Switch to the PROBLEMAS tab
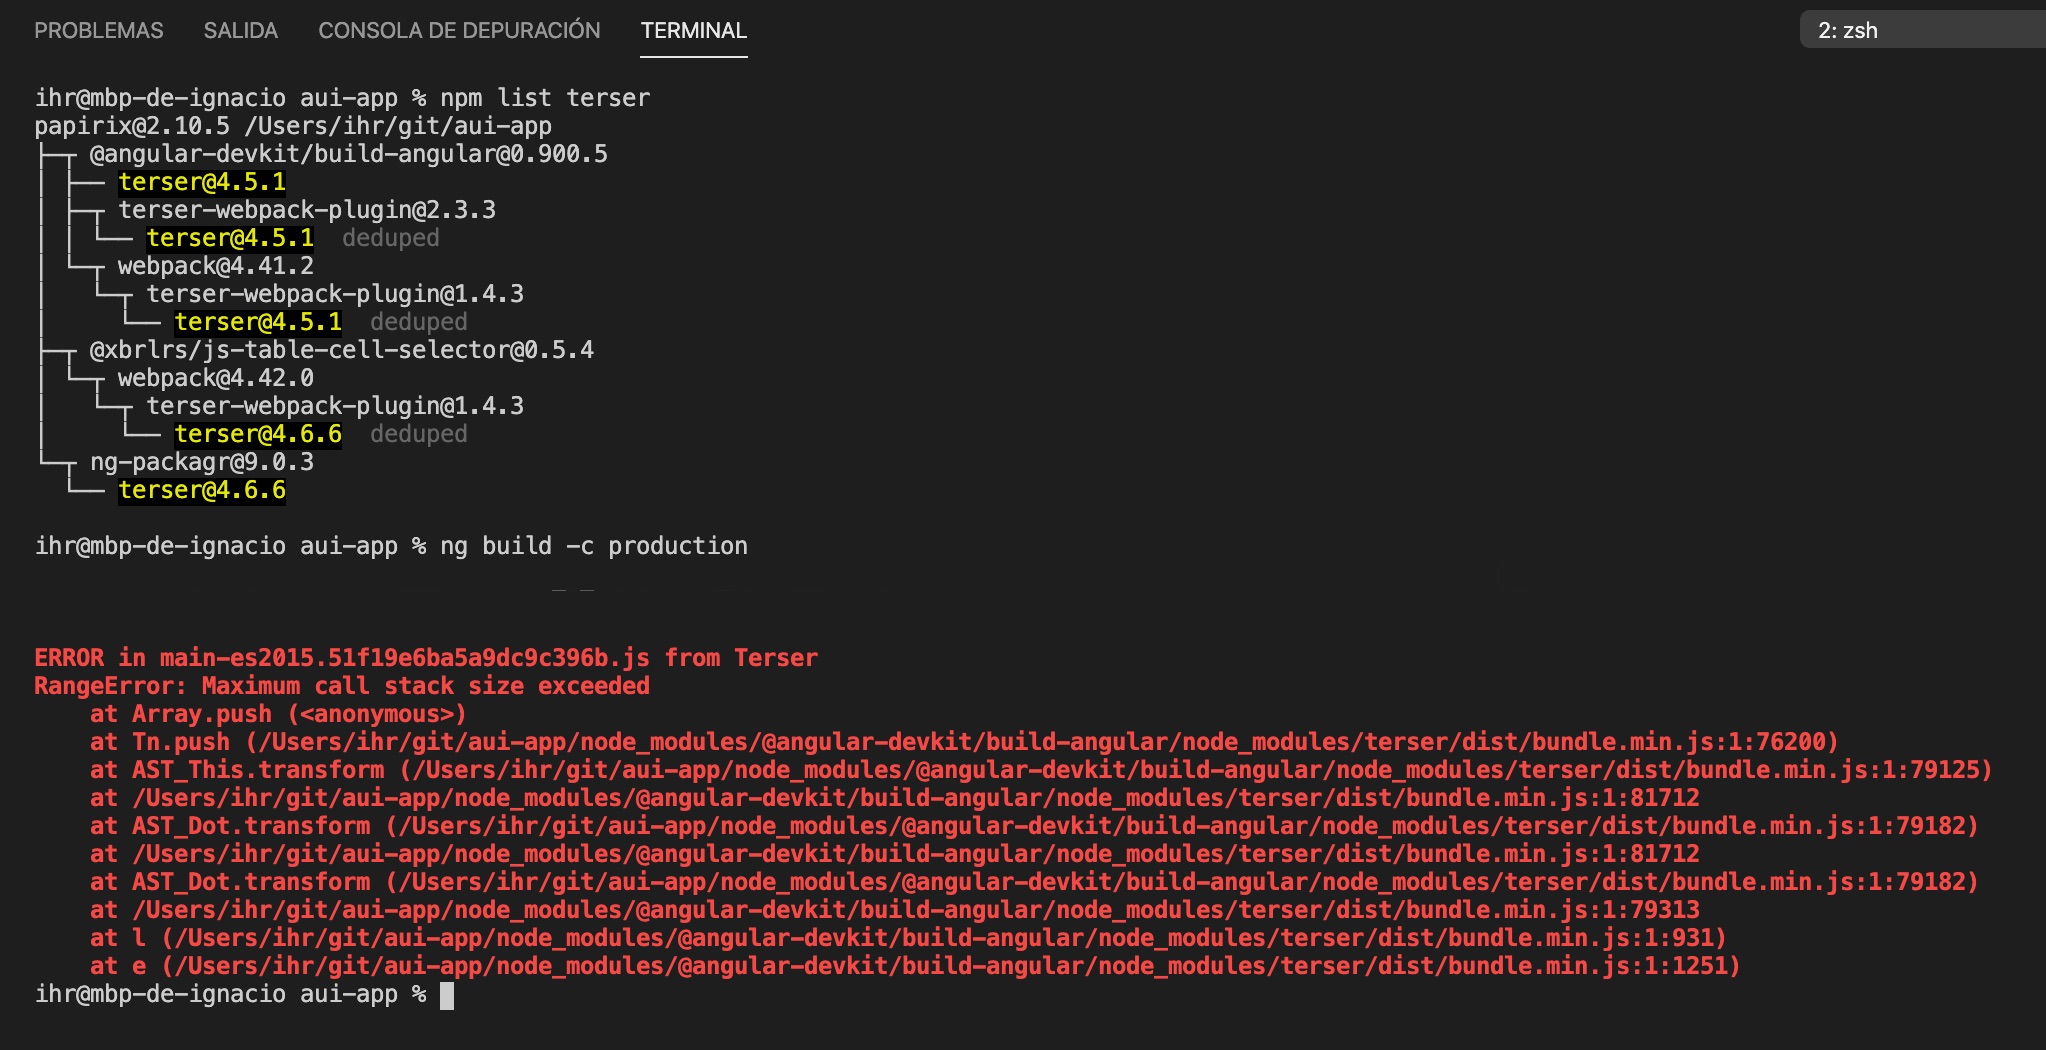 point(98,30)
